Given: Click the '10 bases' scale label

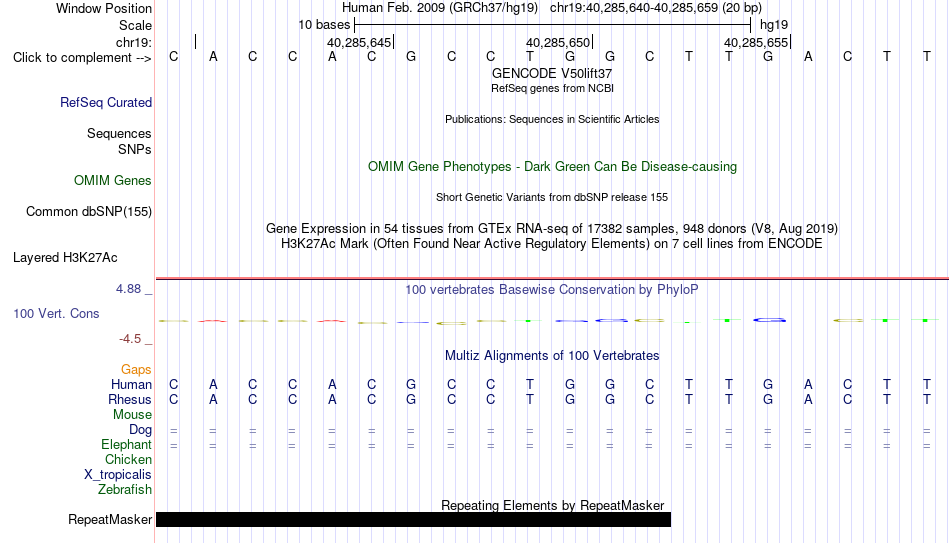Looking at the screenshot, I should [324, 25].
